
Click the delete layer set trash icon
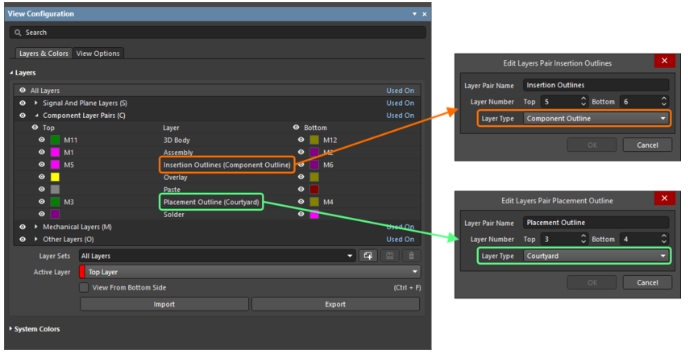tap(411, 256)
